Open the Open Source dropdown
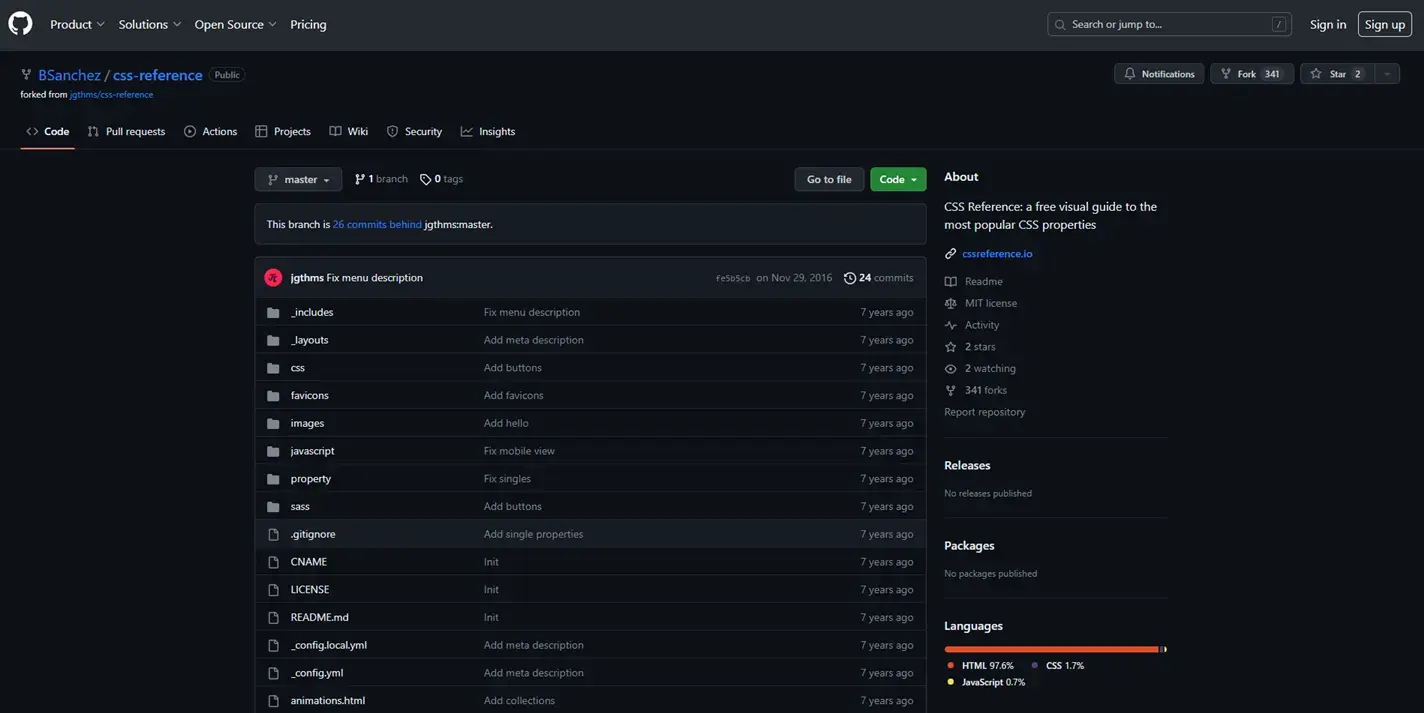The width and height of the screenshot is (1424, 713). coord(235,24)
